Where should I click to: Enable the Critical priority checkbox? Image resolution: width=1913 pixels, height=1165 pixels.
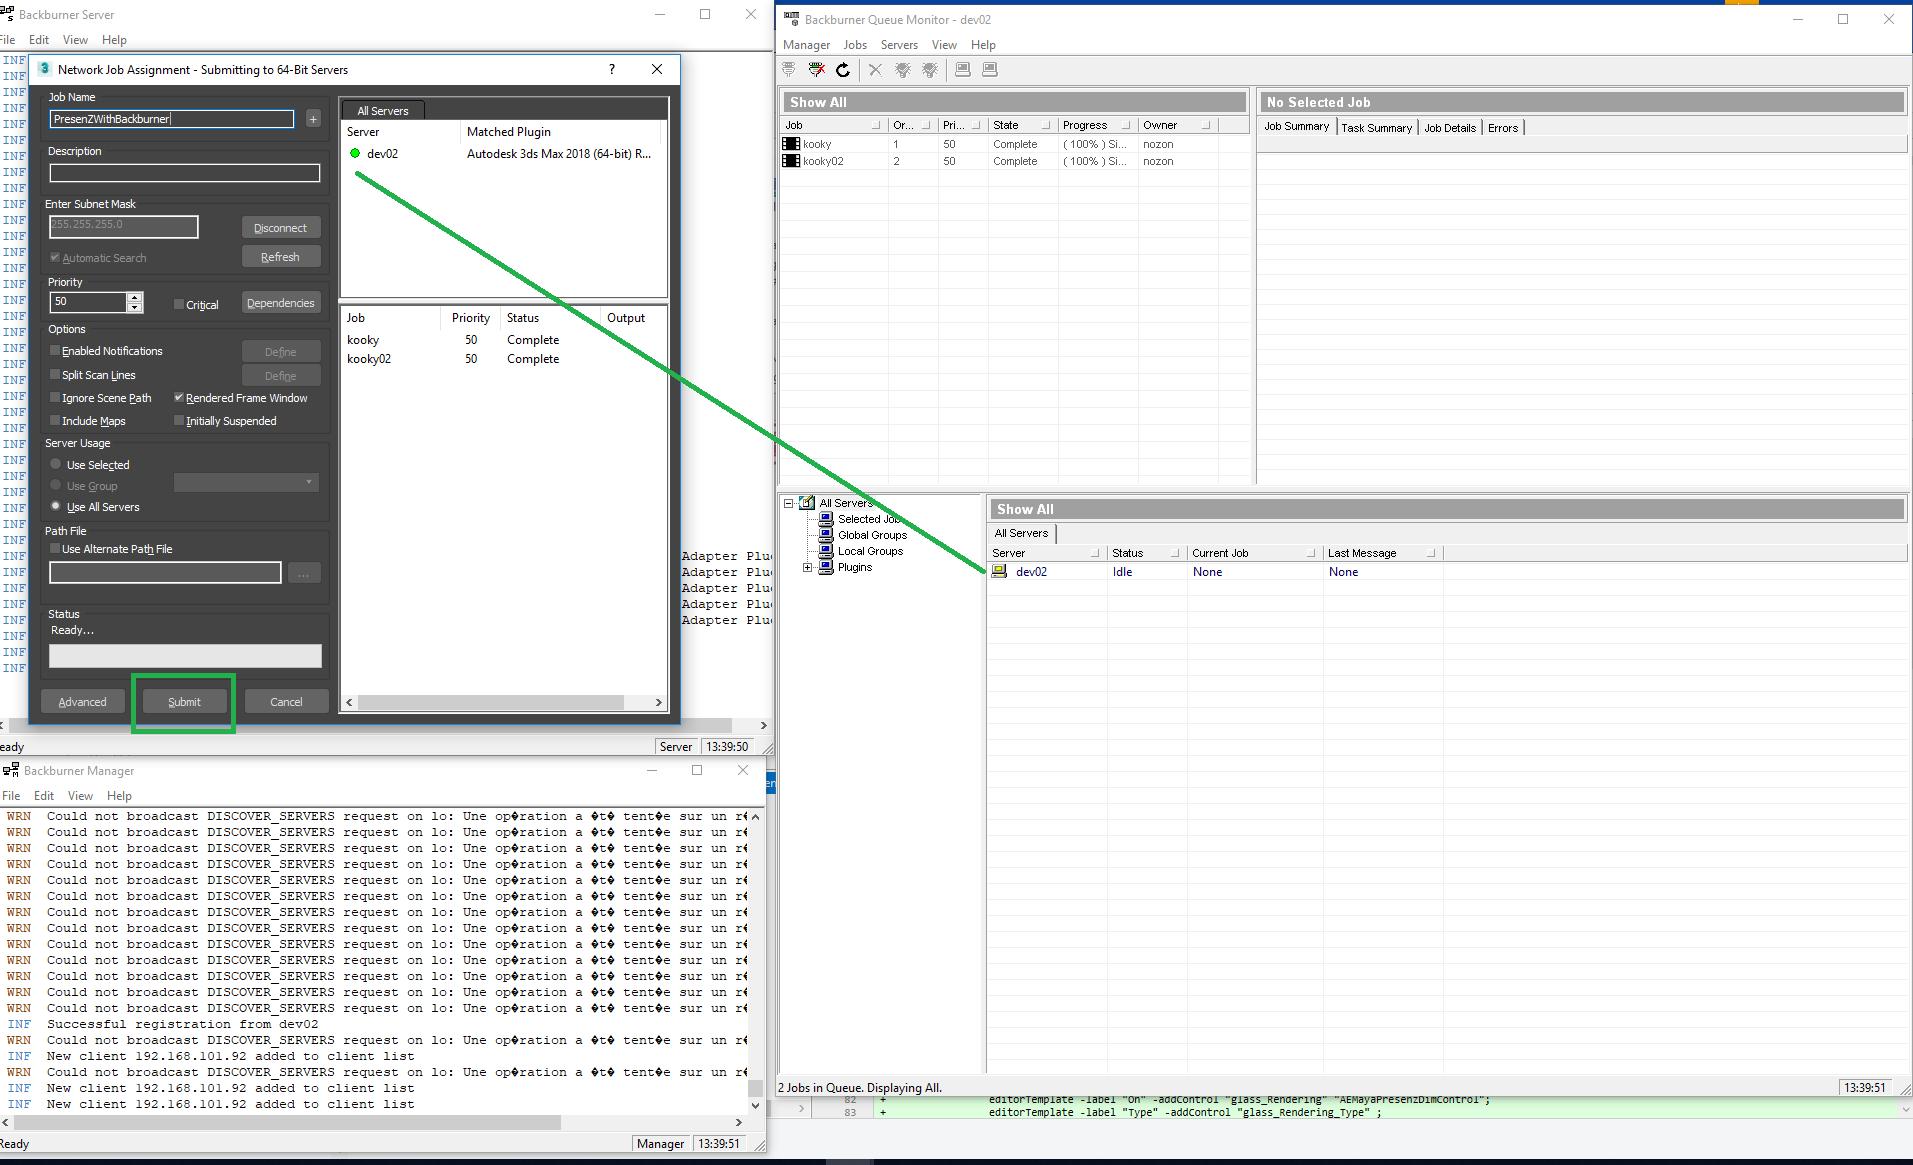point(179,305)
